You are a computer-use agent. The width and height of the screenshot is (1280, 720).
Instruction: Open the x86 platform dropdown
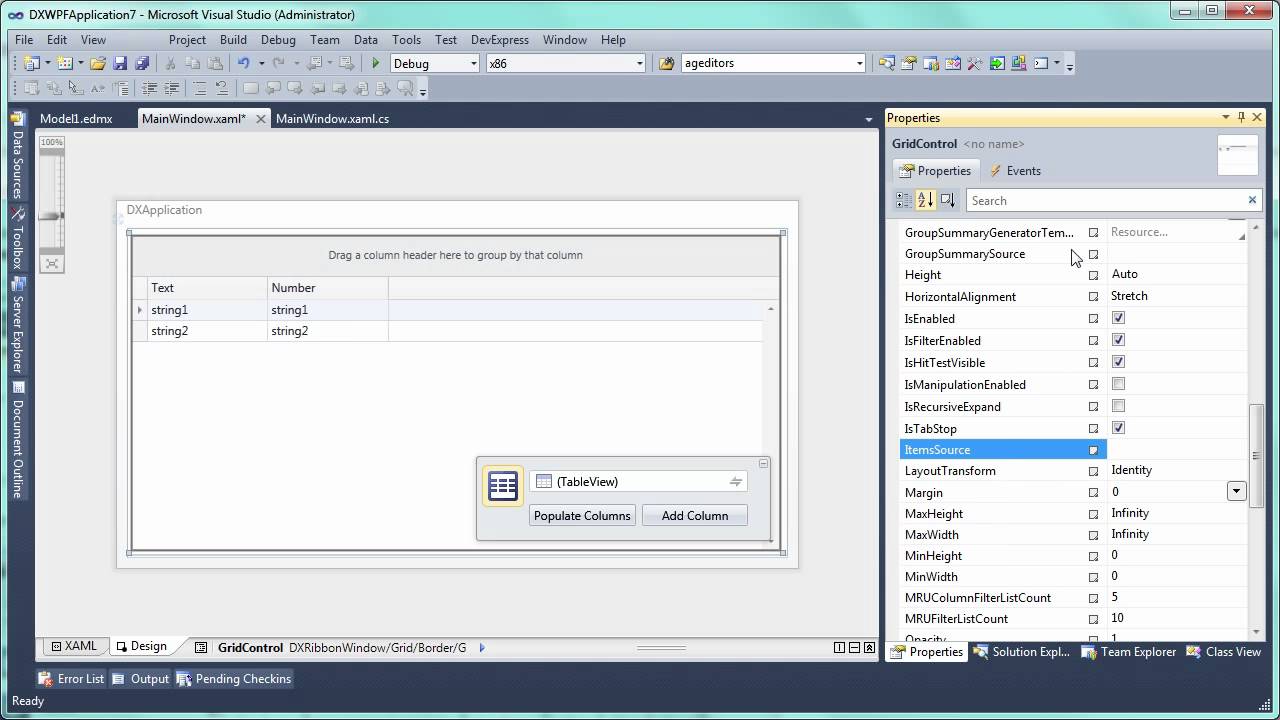(639, 63)
